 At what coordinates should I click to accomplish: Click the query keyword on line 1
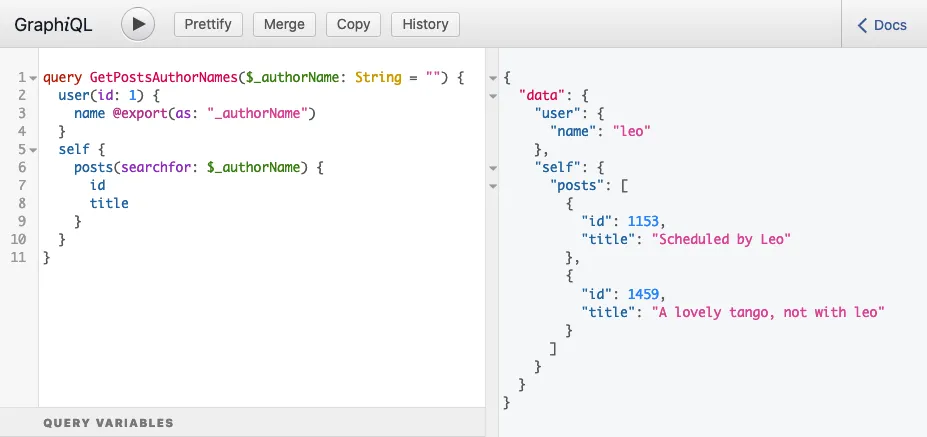62,77
